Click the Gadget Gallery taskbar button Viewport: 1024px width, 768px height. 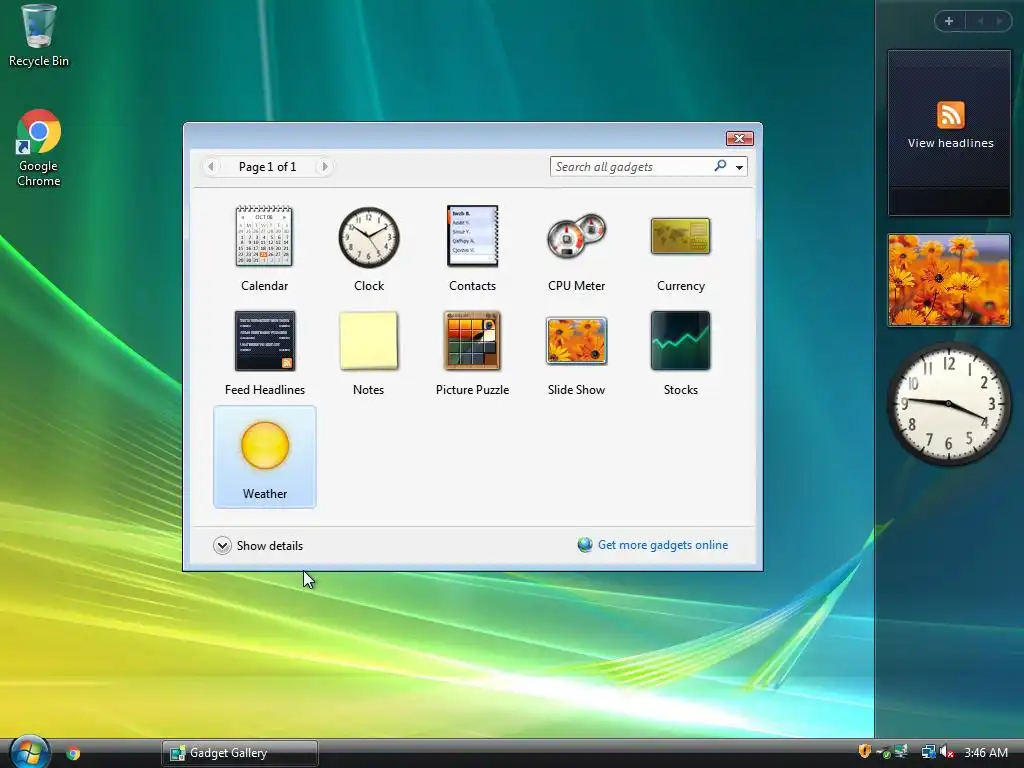point(240,753)
